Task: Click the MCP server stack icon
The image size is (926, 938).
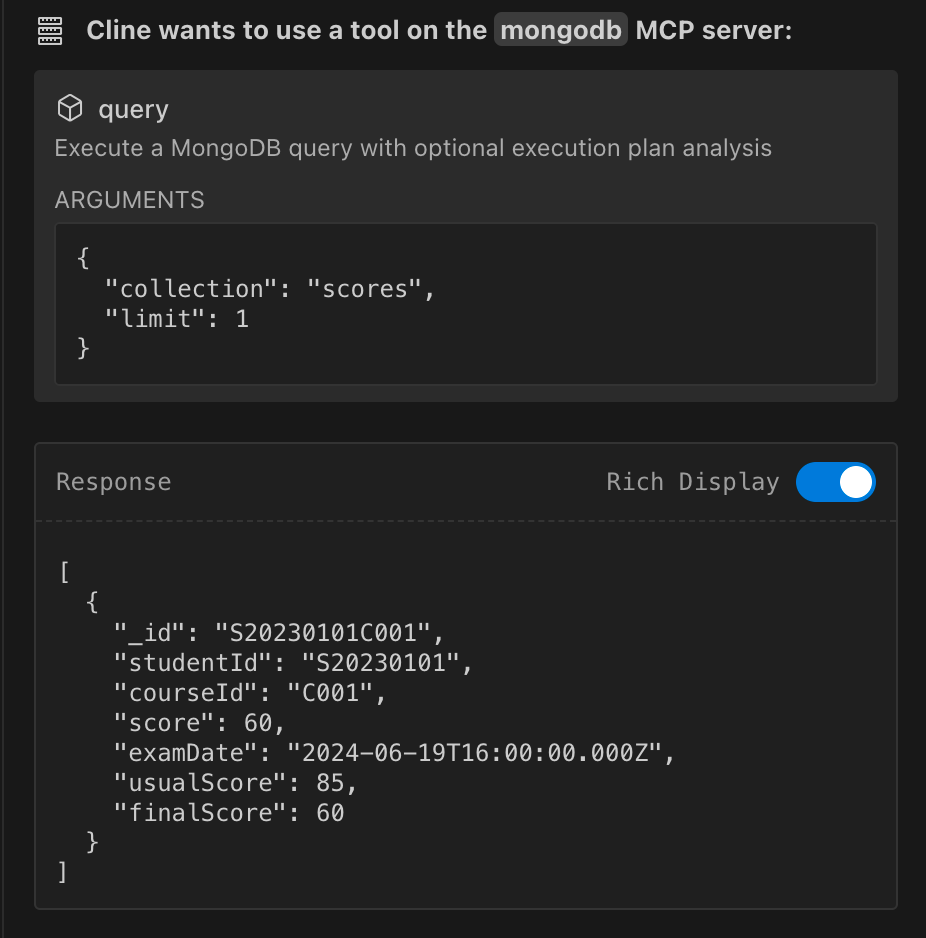Action: tap(50, 31)
